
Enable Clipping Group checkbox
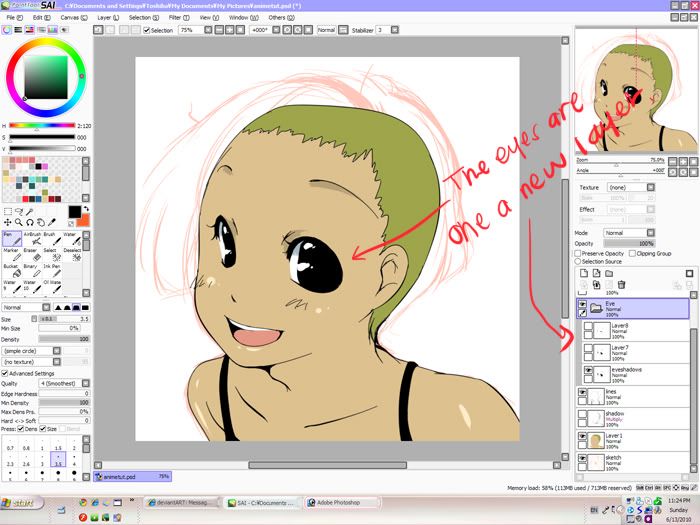point(632,253)
